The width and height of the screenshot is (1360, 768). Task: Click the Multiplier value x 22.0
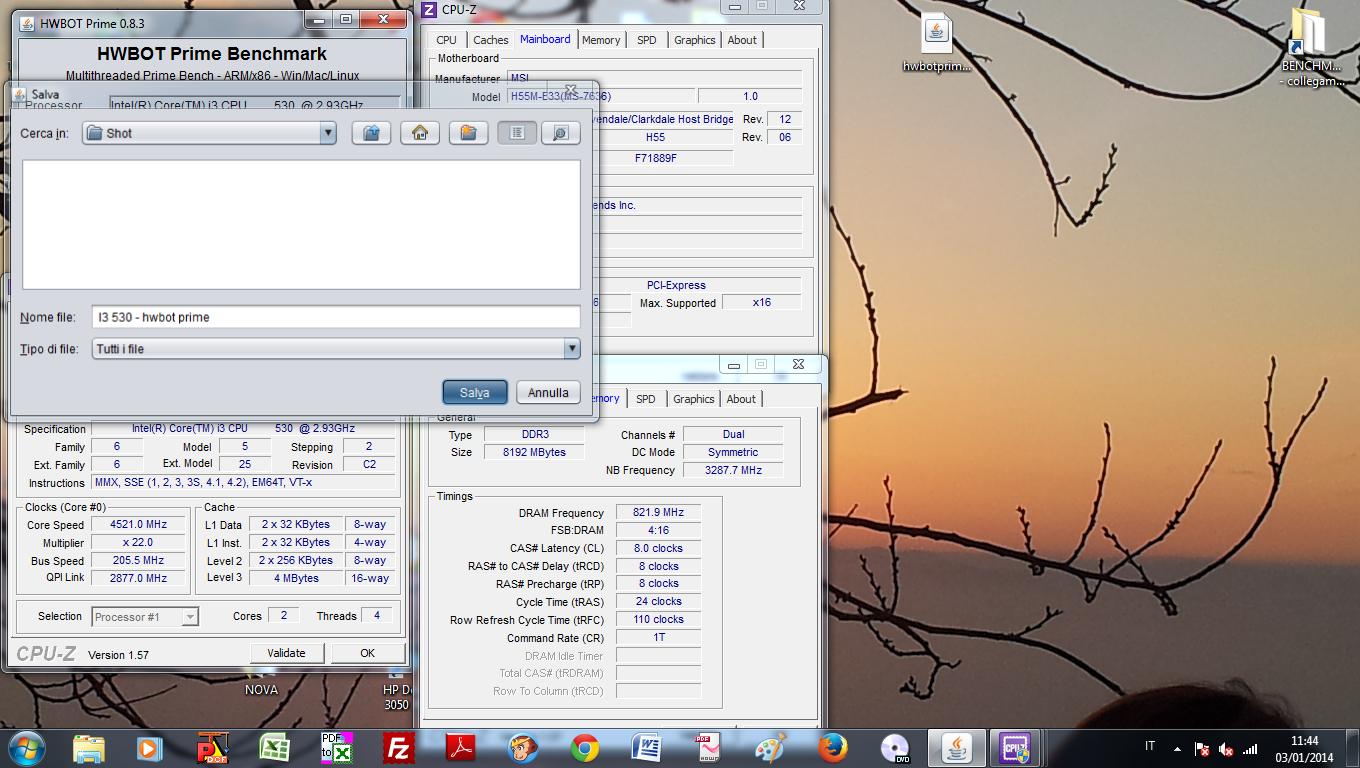pos(138,543)
